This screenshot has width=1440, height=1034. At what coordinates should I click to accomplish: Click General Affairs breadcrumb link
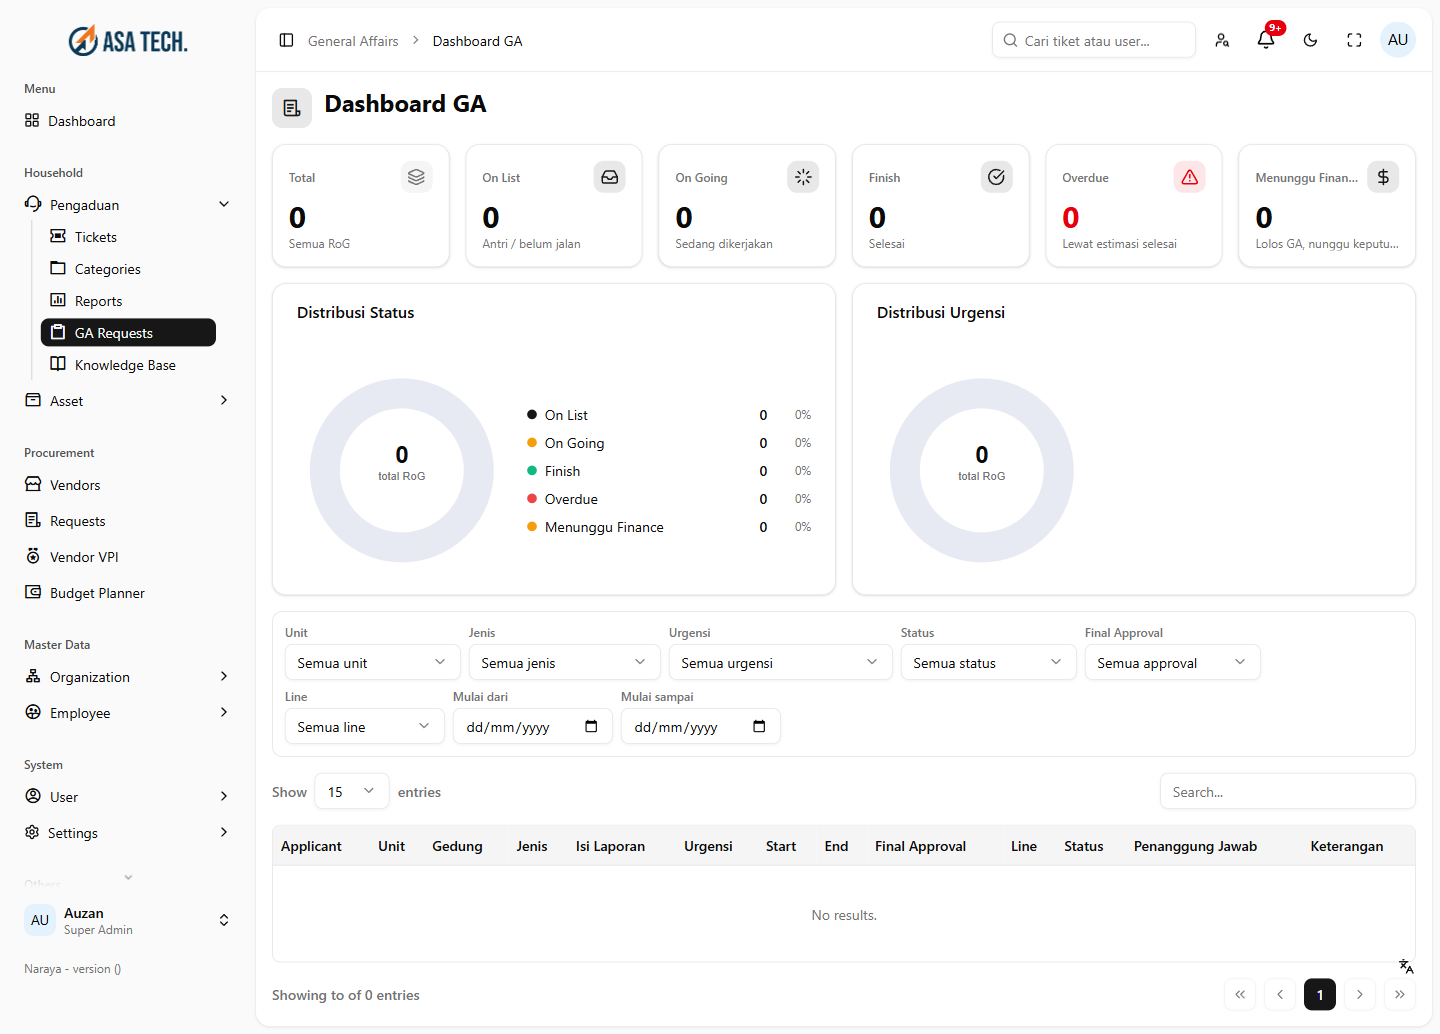tap(353, 41)
